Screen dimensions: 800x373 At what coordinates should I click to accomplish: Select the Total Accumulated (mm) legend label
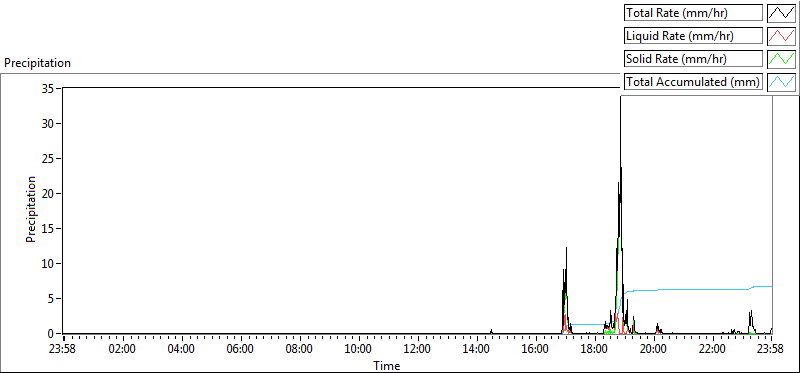click(x=693, y=82)
